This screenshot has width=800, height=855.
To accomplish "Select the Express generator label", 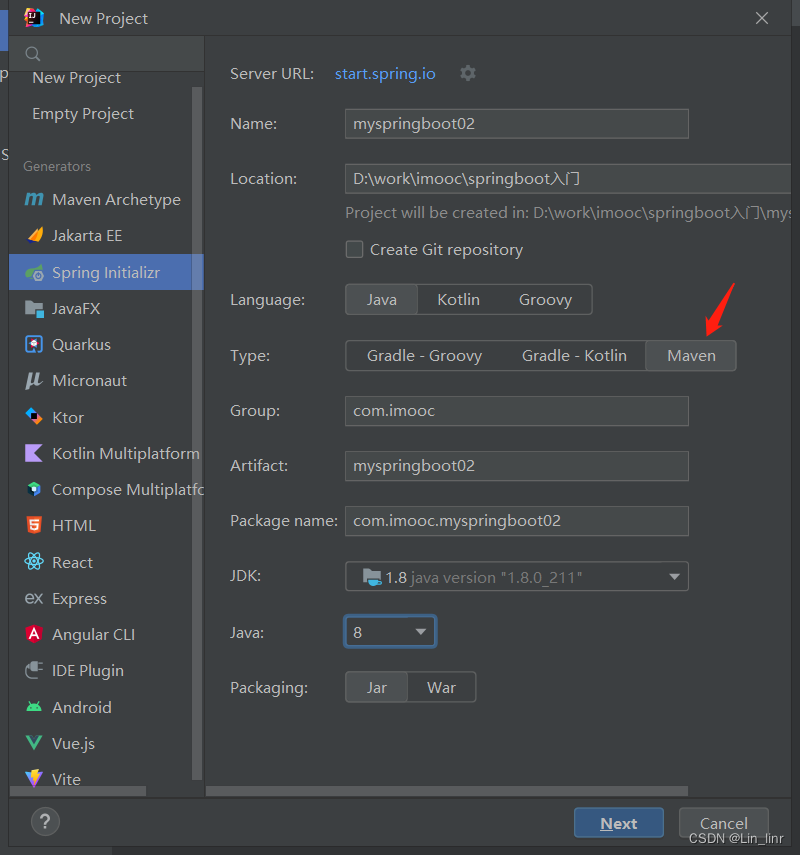I will coord(79,599).
